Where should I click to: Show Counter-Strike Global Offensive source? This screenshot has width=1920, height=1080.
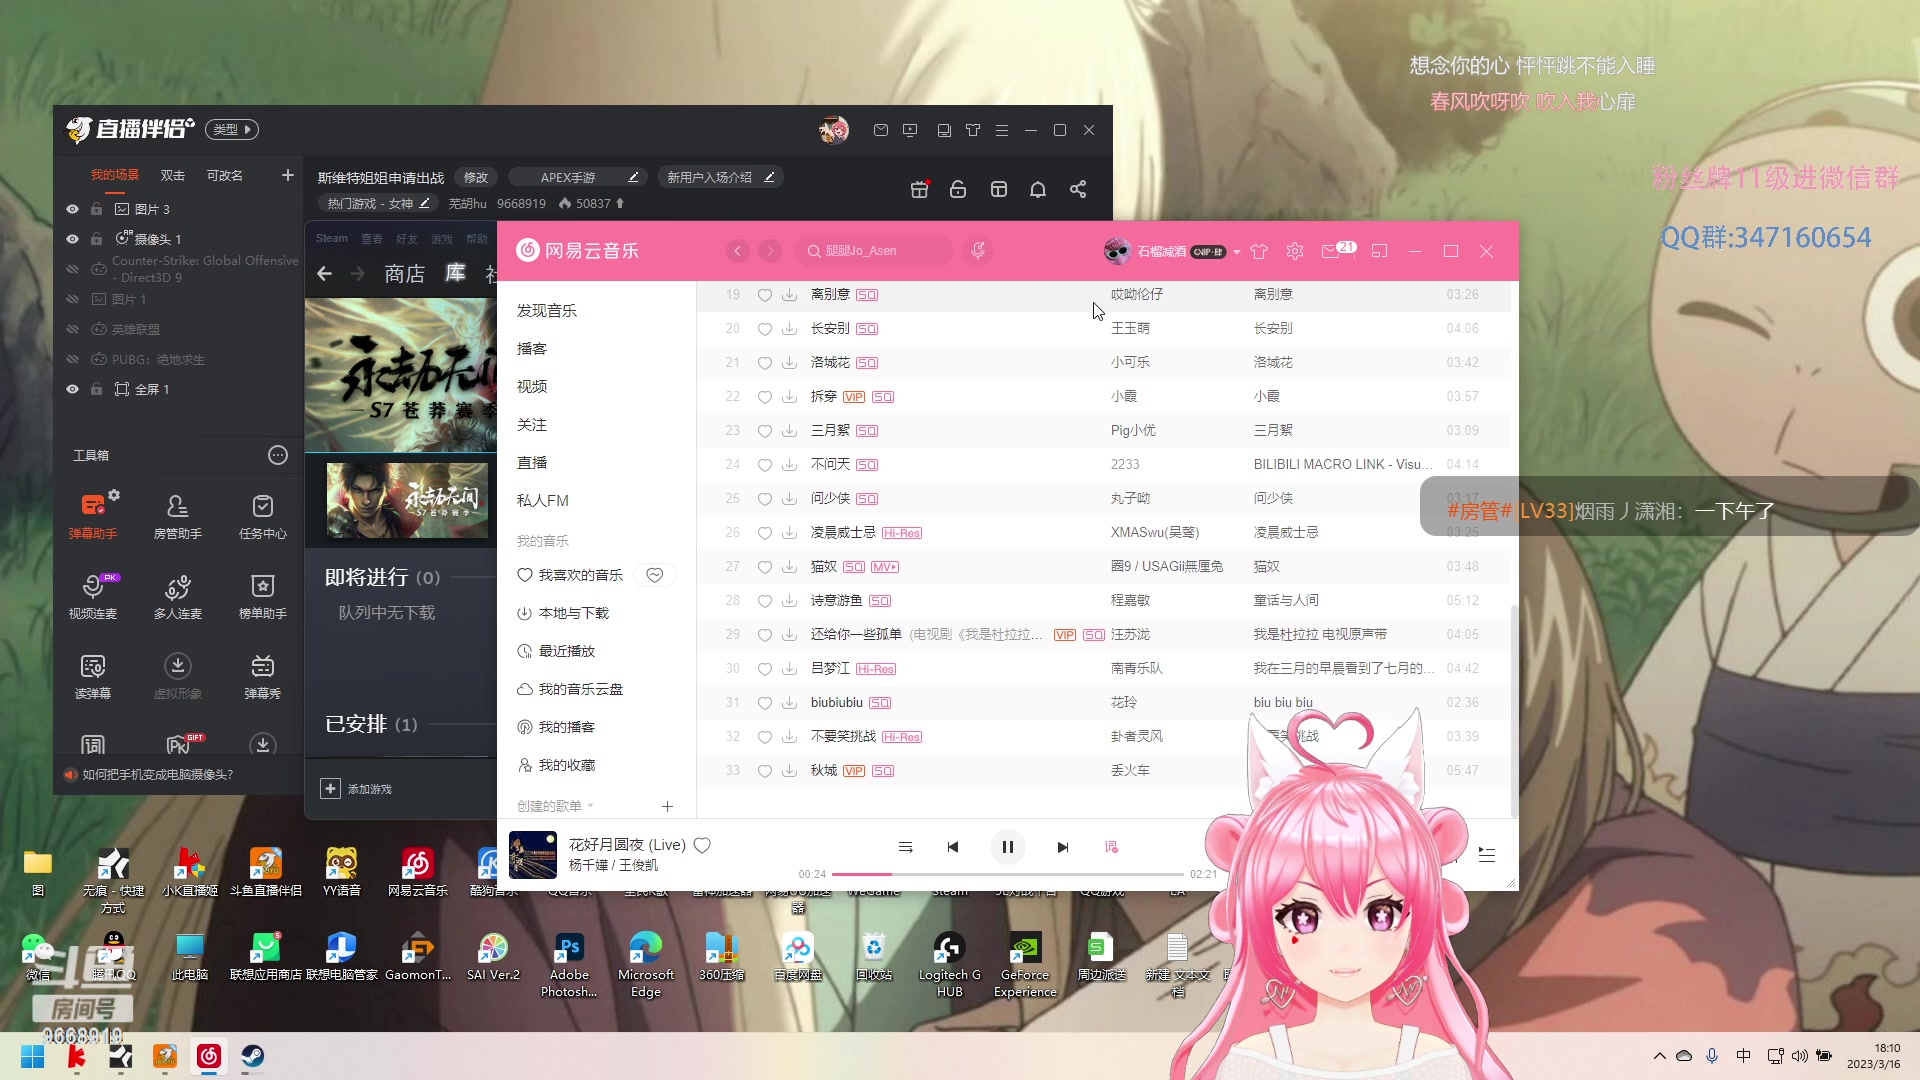click(72, 269)
